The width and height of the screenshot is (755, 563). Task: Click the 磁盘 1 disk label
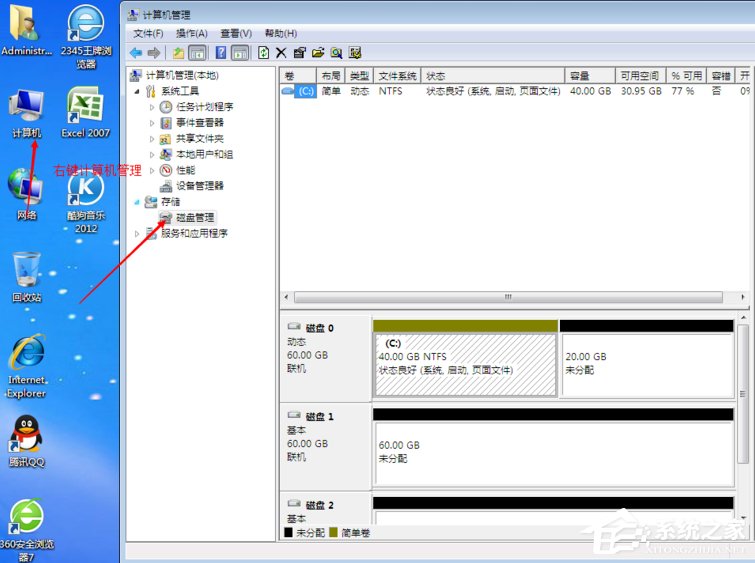tap(320, 417)
